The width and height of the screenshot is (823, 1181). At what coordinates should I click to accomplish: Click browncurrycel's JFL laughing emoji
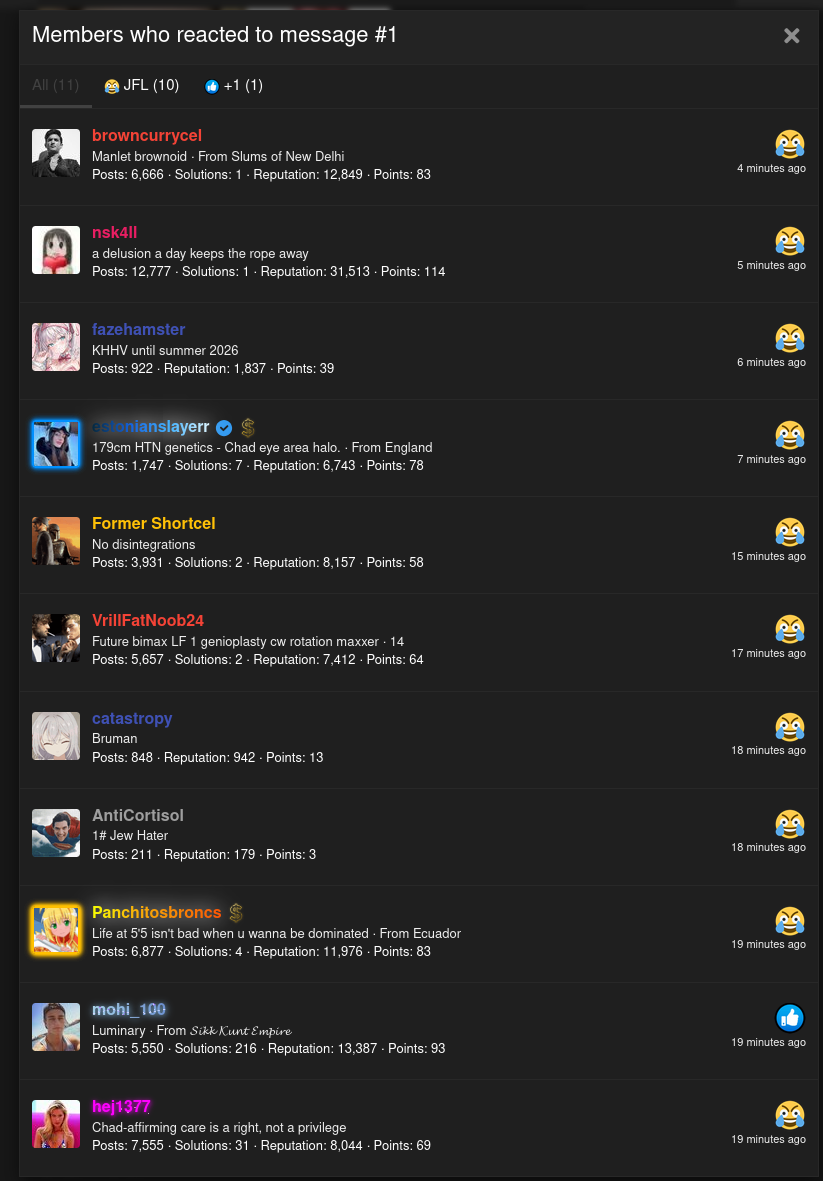click(x=790, y=144)
